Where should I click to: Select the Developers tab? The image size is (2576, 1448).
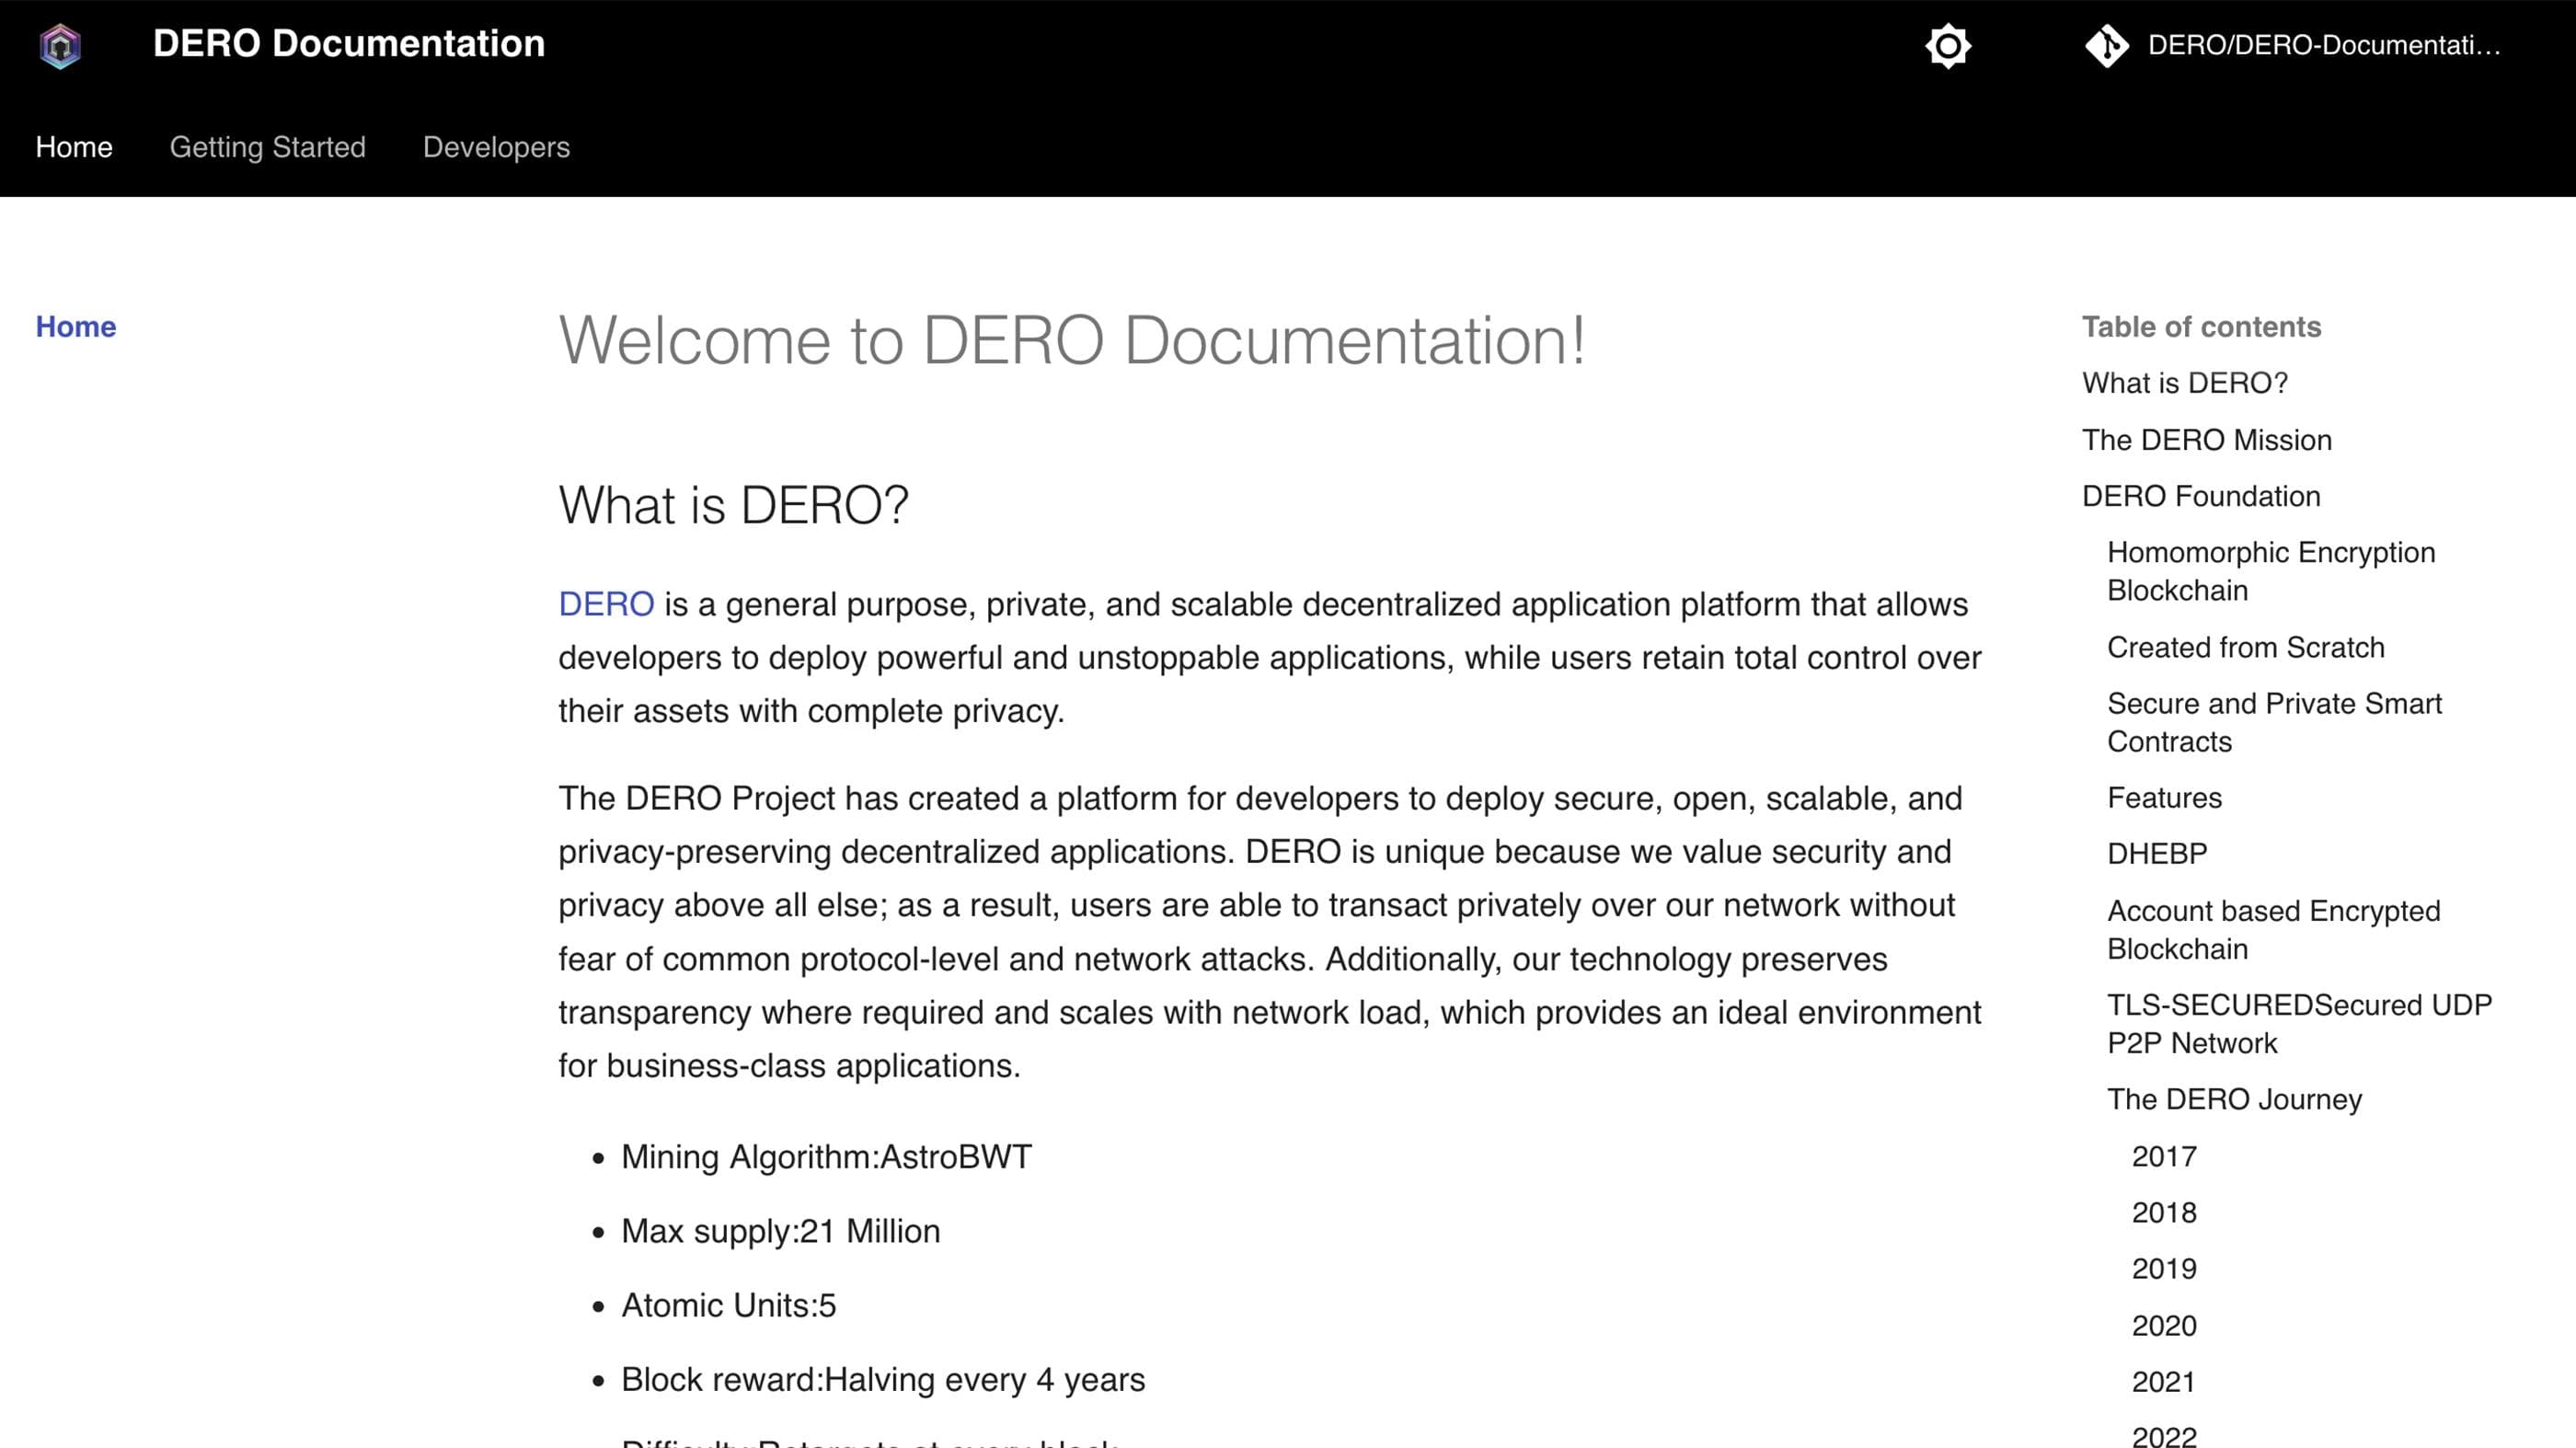click(495, 147)
